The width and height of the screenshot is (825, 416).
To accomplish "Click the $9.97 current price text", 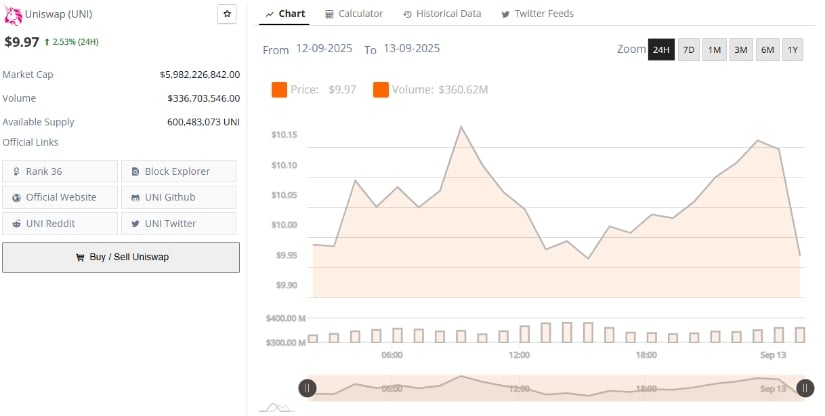I will pyautogui.click(x=22, y=42).
